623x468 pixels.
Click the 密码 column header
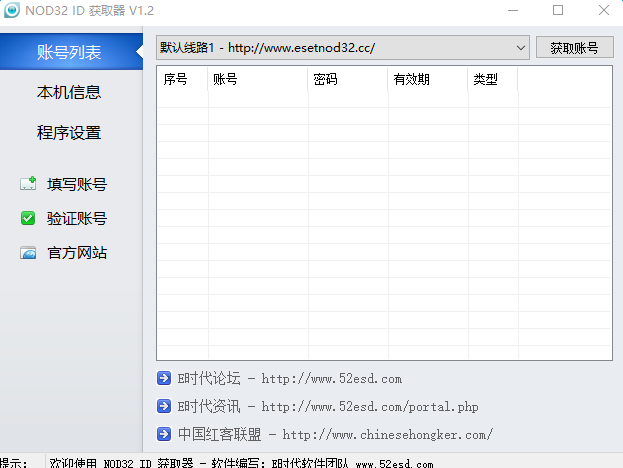(x=347, y=80)
